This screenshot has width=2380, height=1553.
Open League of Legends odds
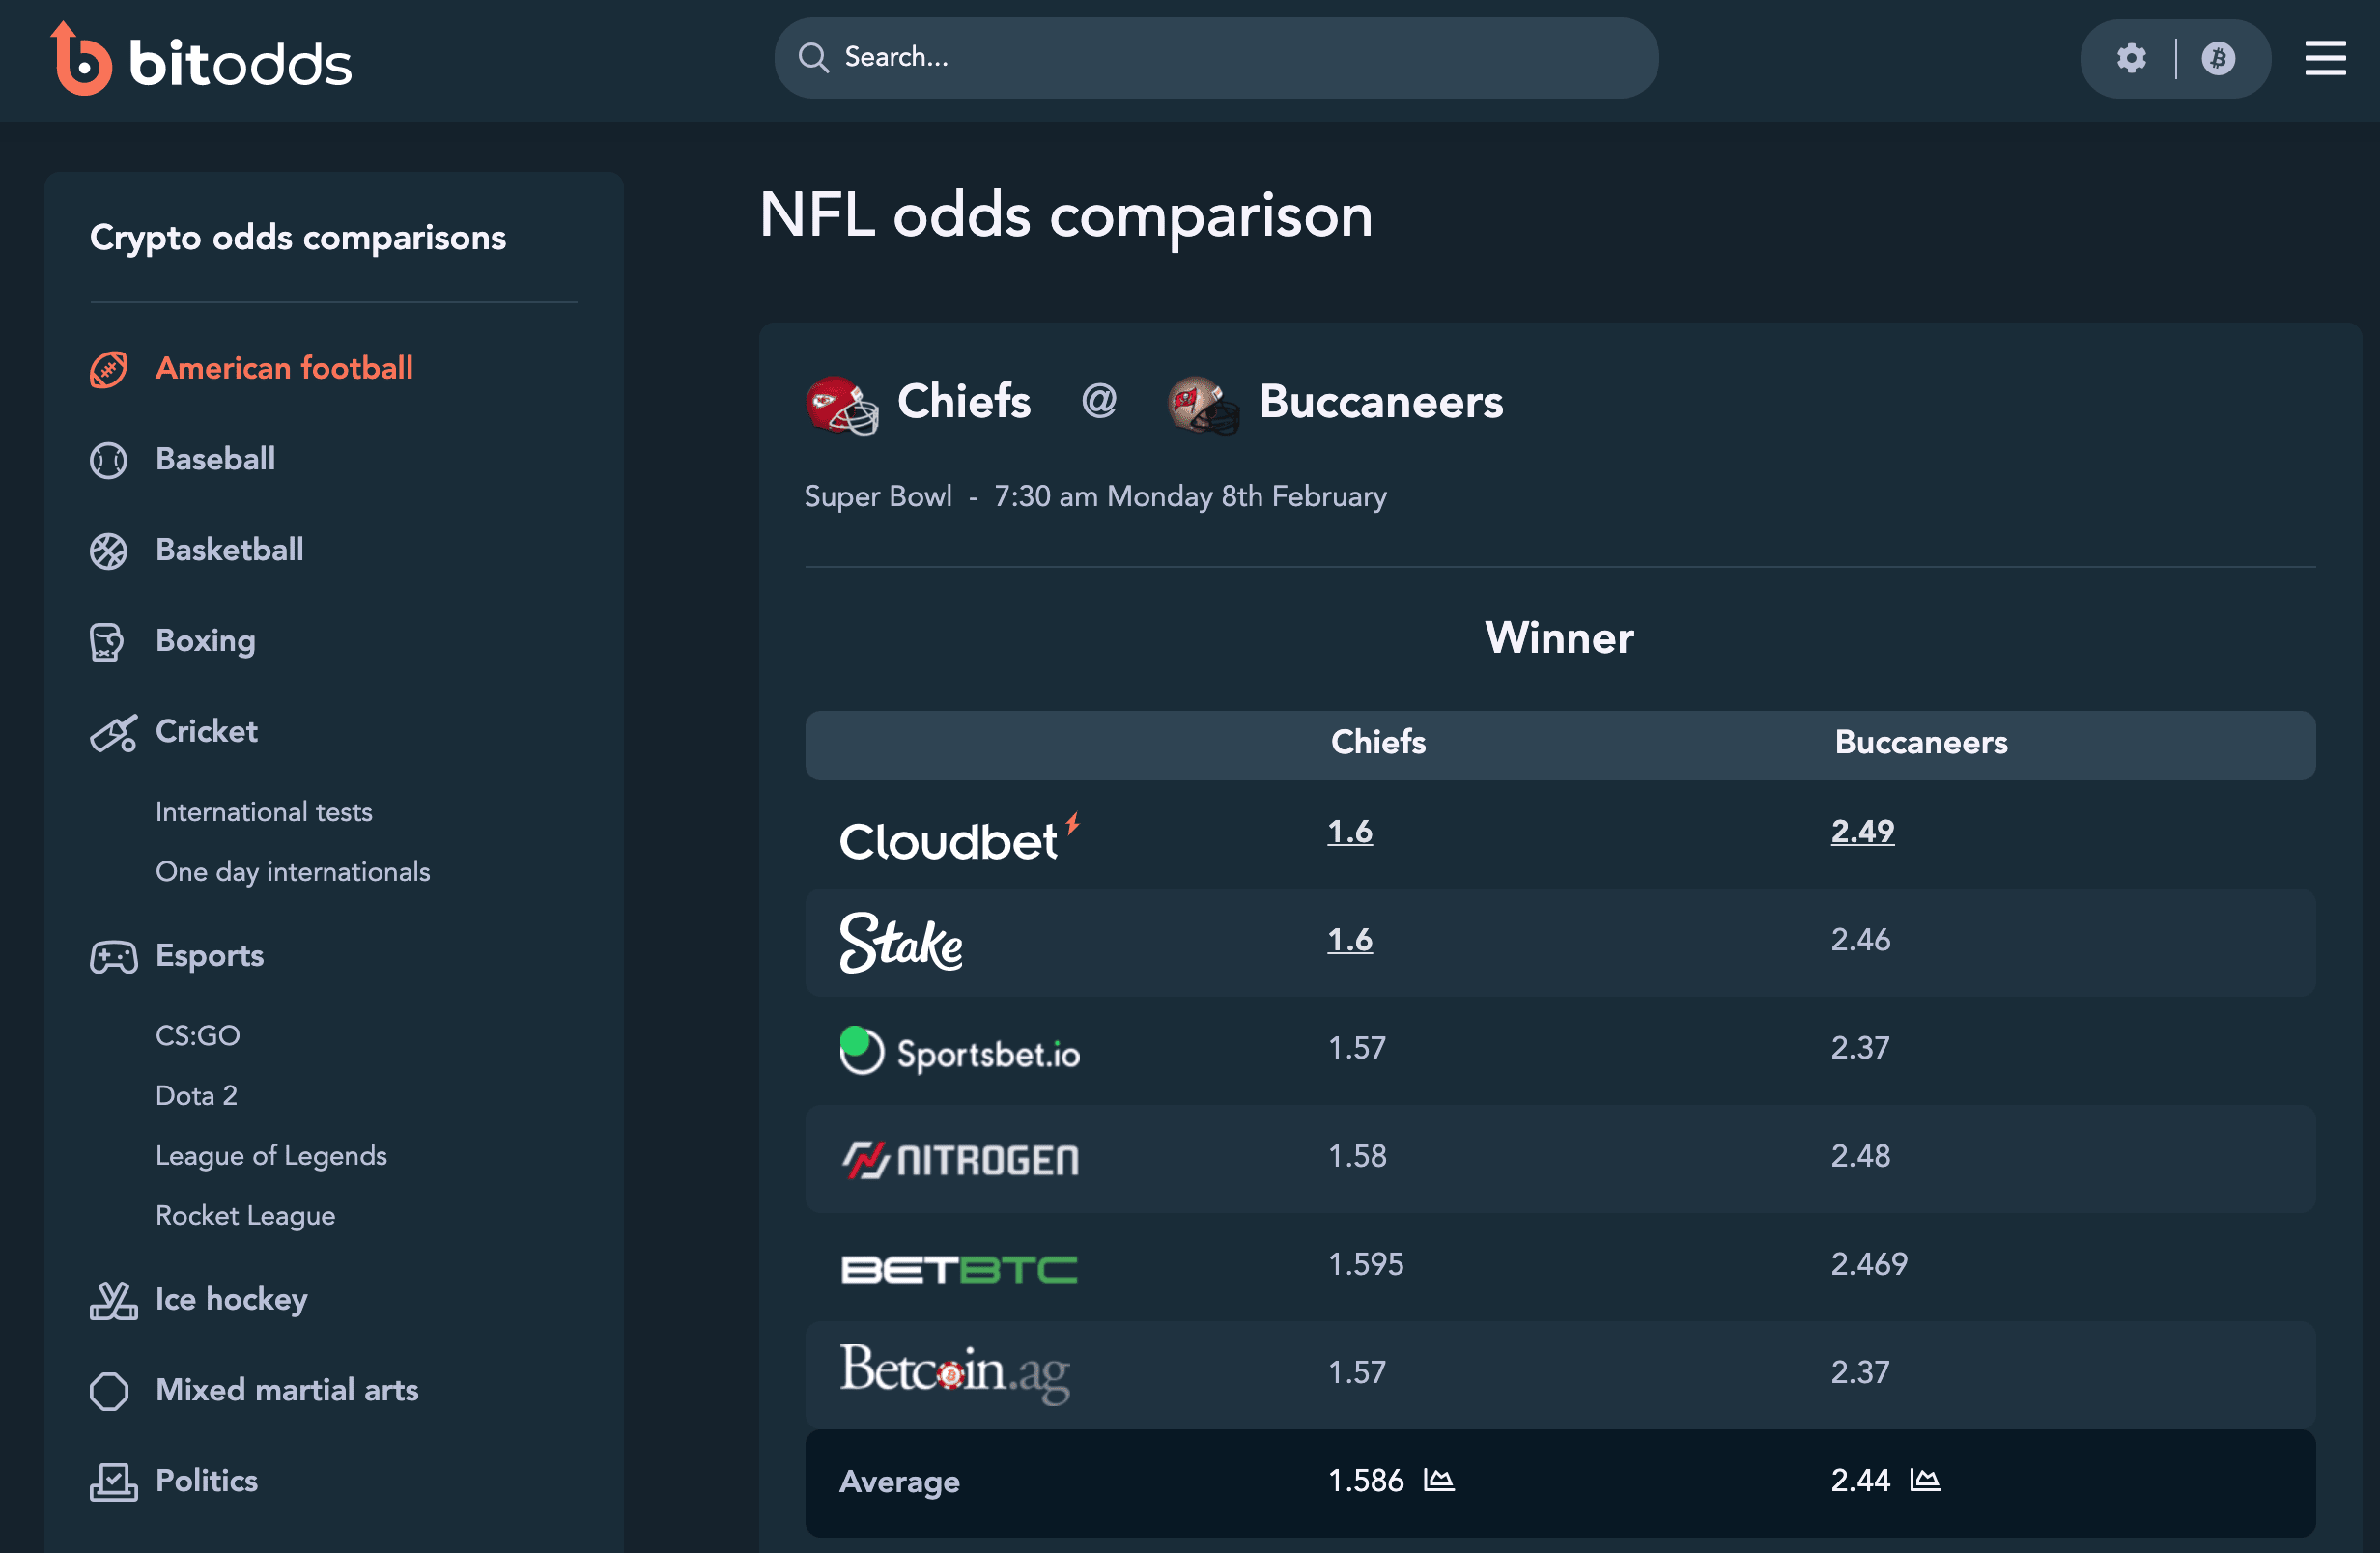[x=270, y=1155]
